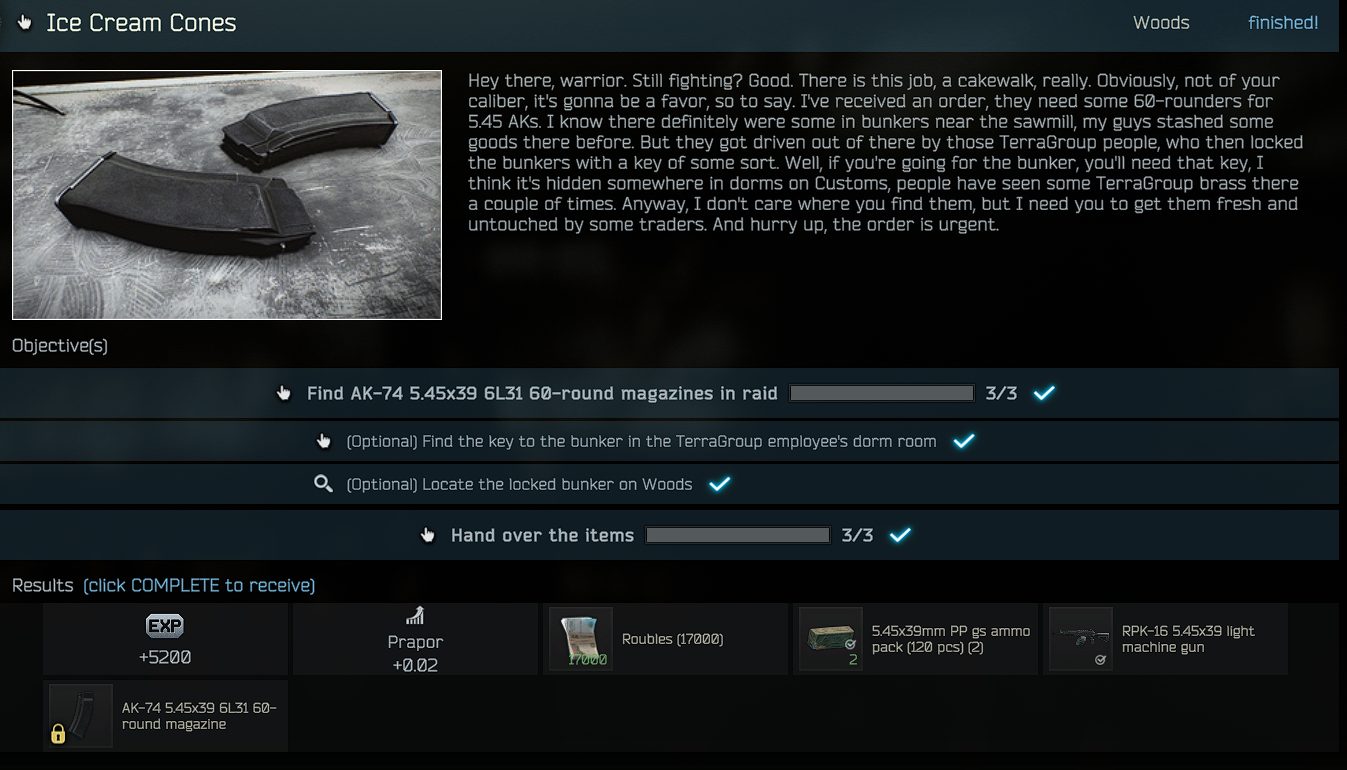Image resolution: width=1347 pixels, height=770 pixels.
Task: Click the RPK-16 5.45x39 light machine gun label
Action: click(x=1188, y=639)
